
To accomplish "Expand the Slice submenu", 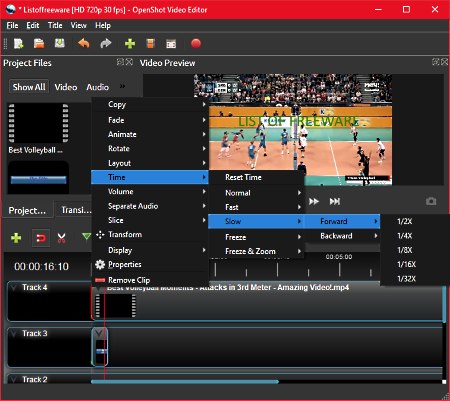I will [150, 220].
